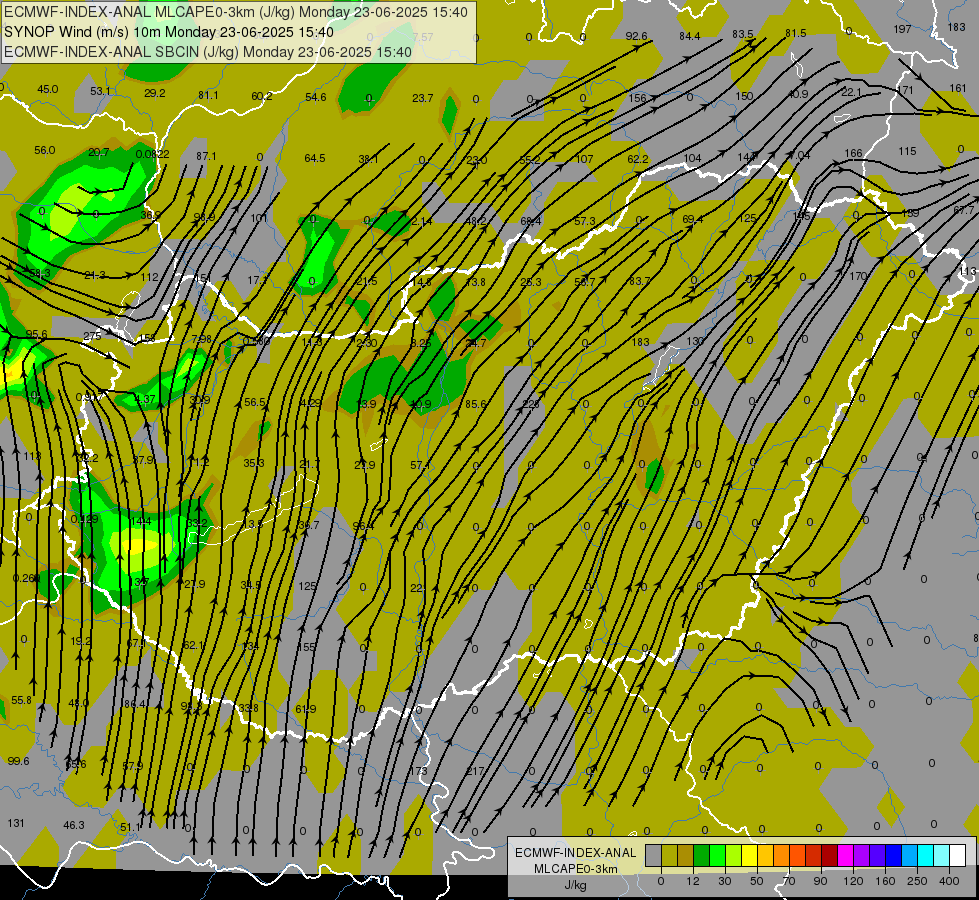Click the legend tick label 250

(x=917, y=881)
